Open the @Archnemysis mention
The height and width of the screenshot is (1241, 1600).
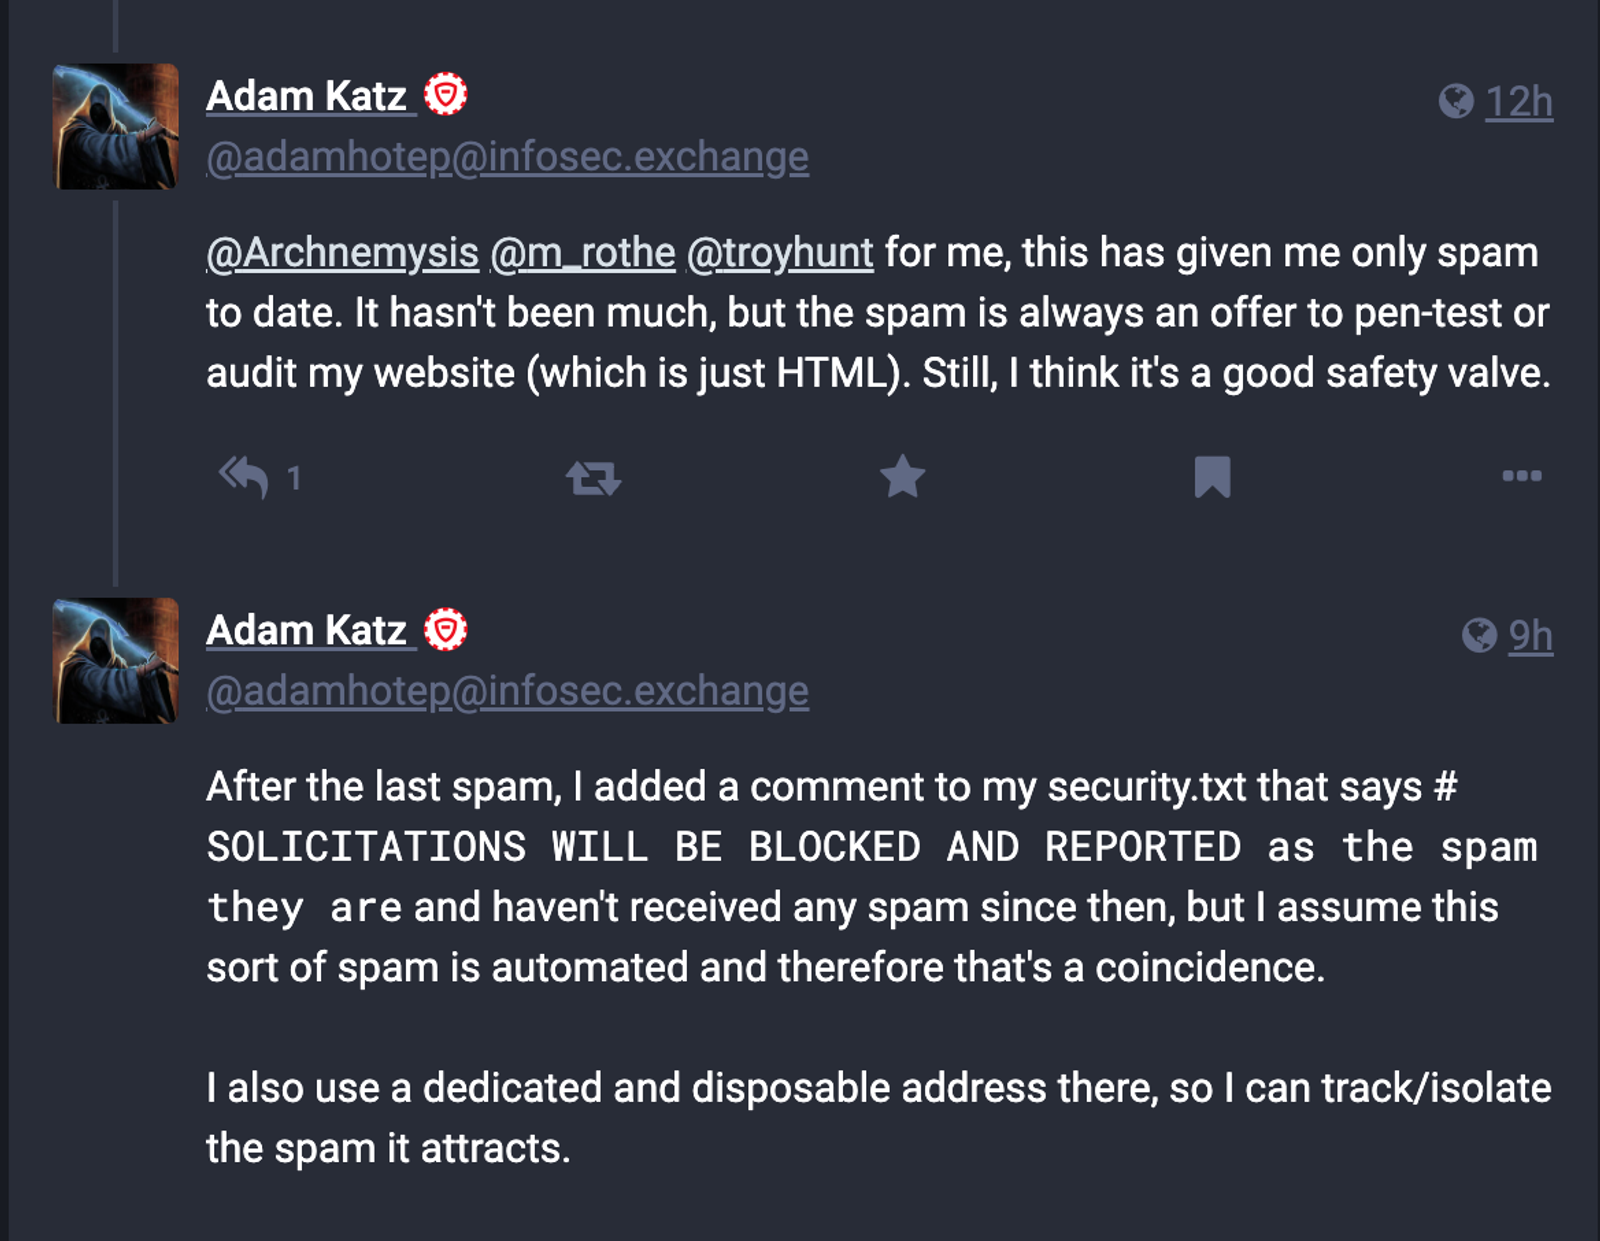click(342, 253)
